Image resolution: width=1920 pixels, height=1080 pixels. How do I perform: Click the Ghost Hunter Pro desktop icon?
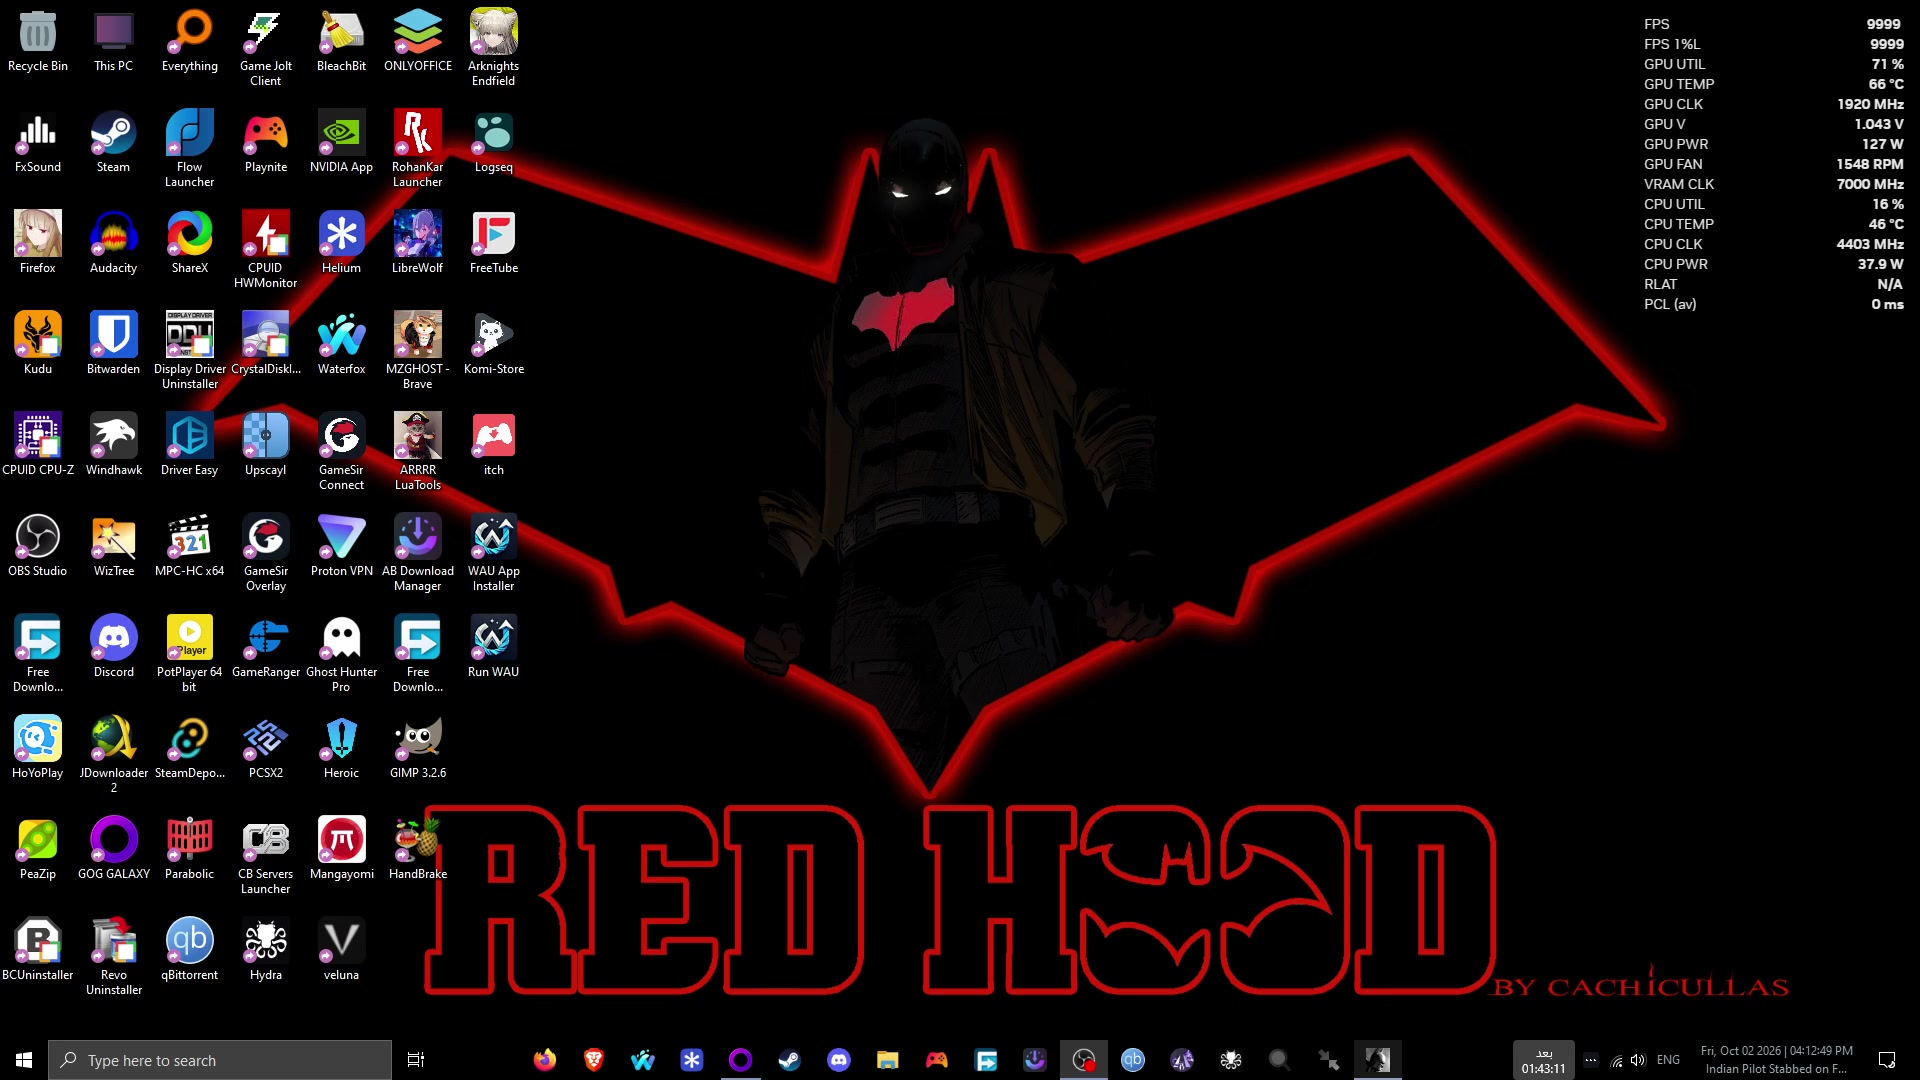341,654
